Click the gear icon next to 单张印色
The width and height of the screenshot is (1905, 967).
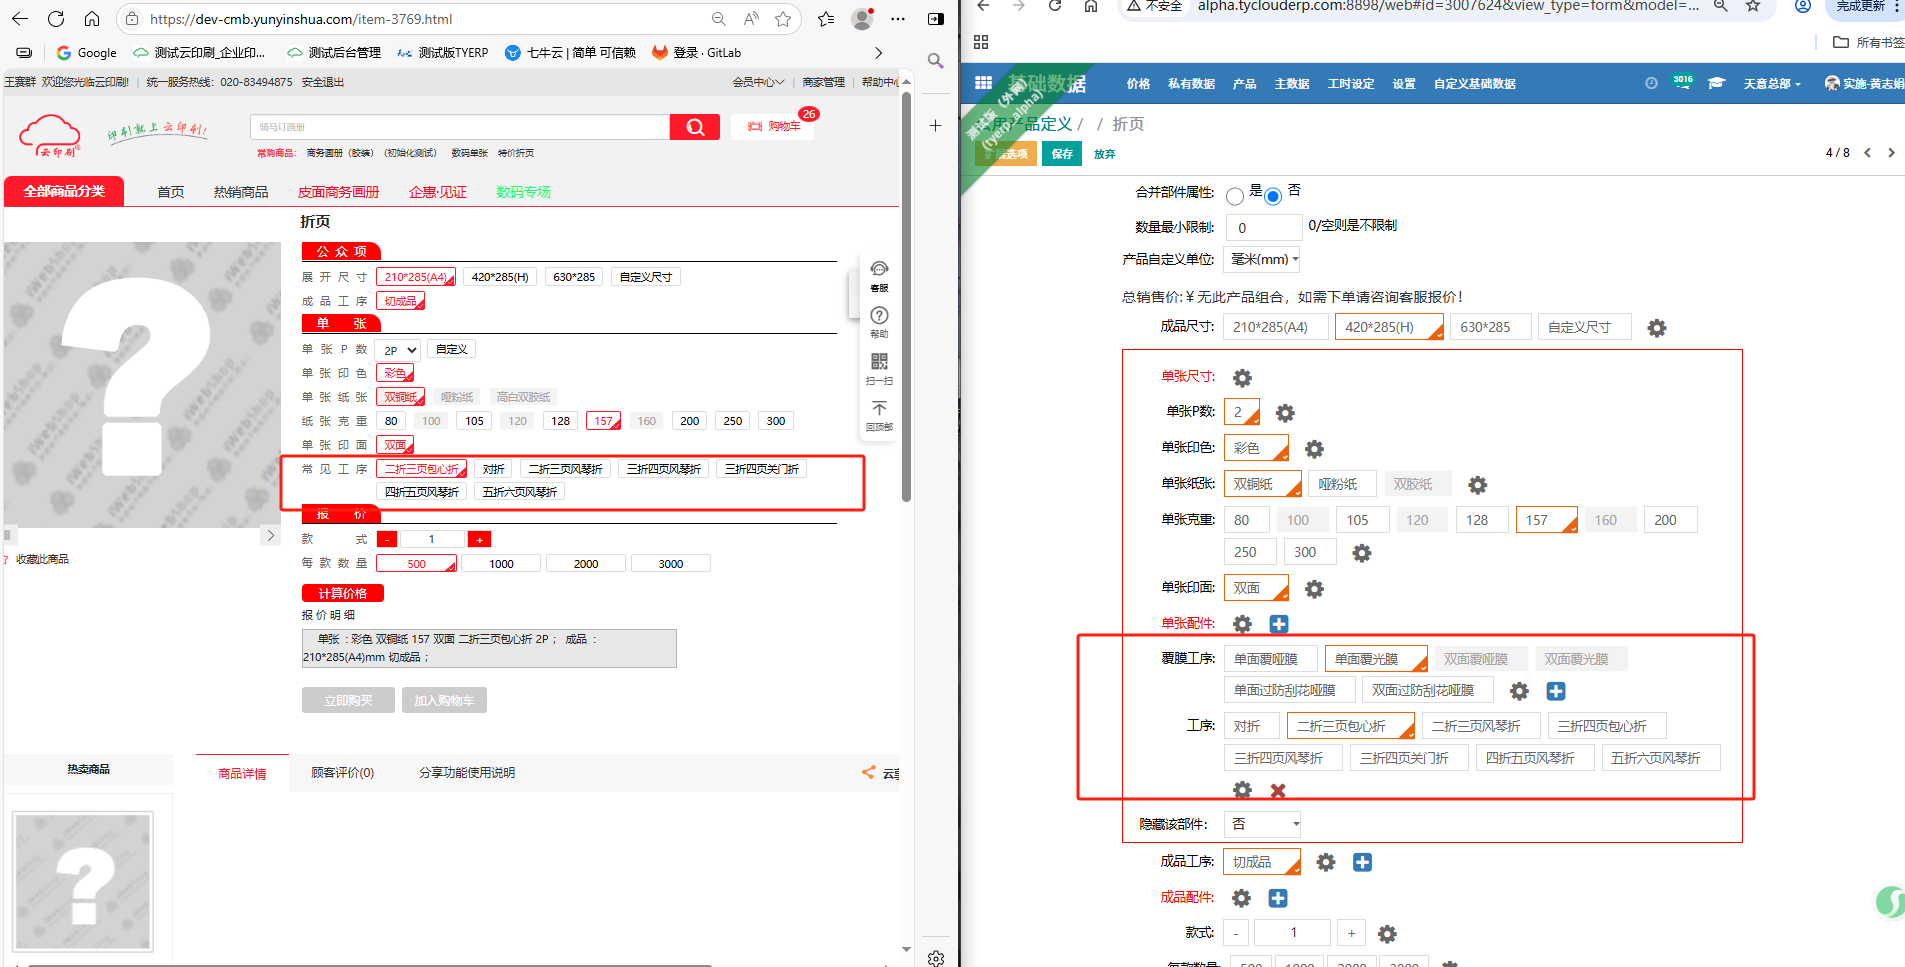point(1314,449)
